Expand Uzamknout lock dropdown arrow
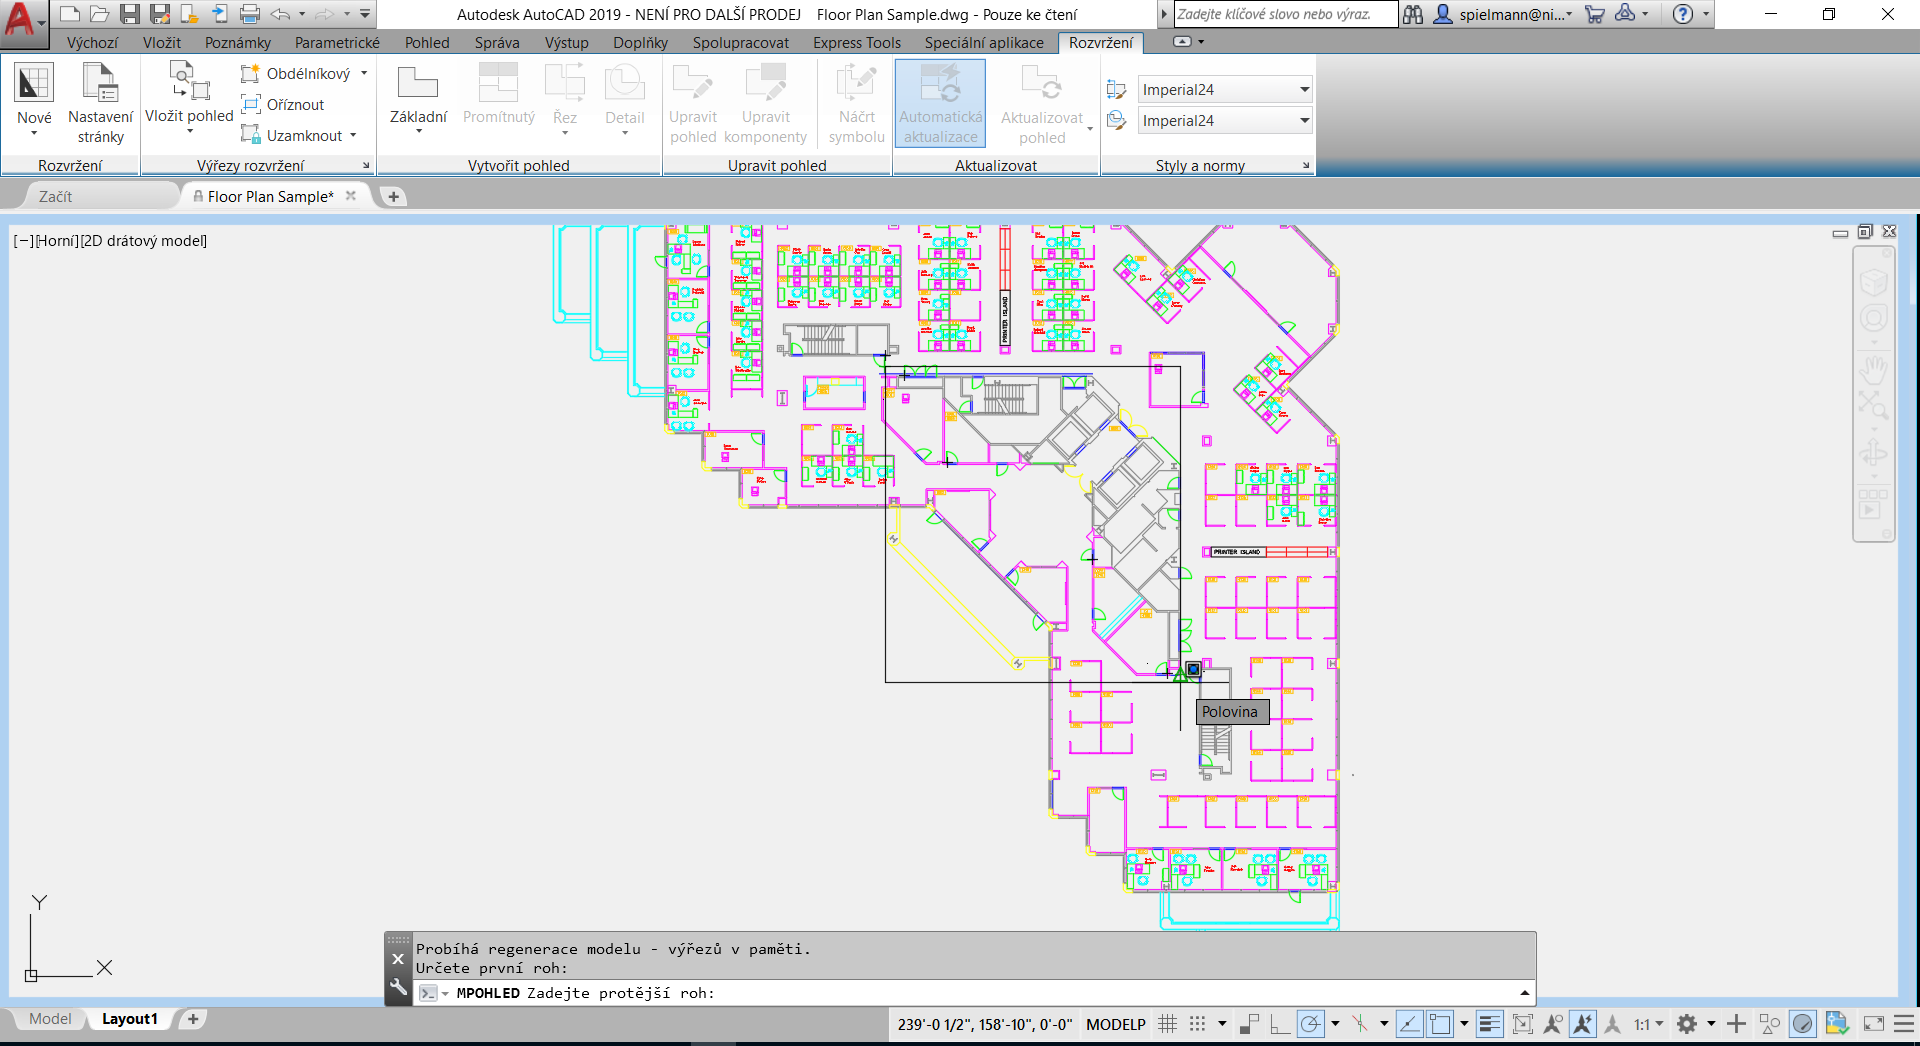 click(x=353, y=135)
